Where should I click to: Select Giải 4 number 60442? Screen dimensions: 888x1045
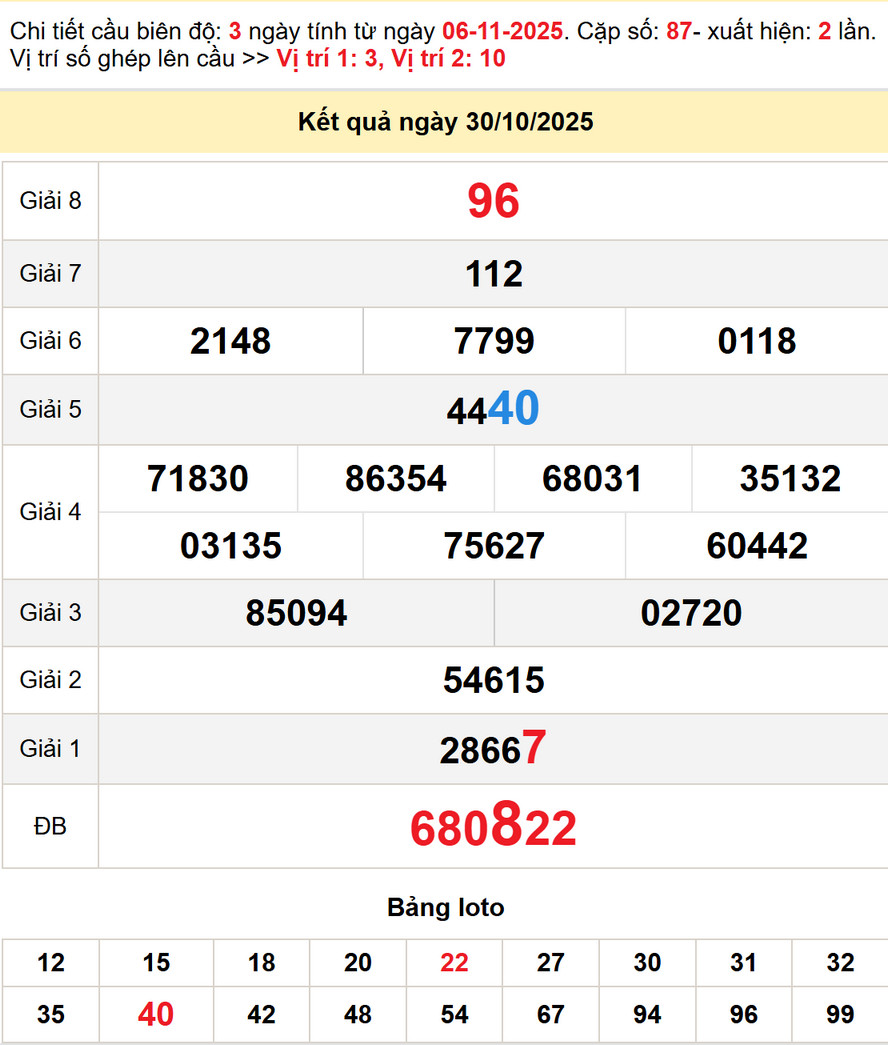click(x=757, y=546)
